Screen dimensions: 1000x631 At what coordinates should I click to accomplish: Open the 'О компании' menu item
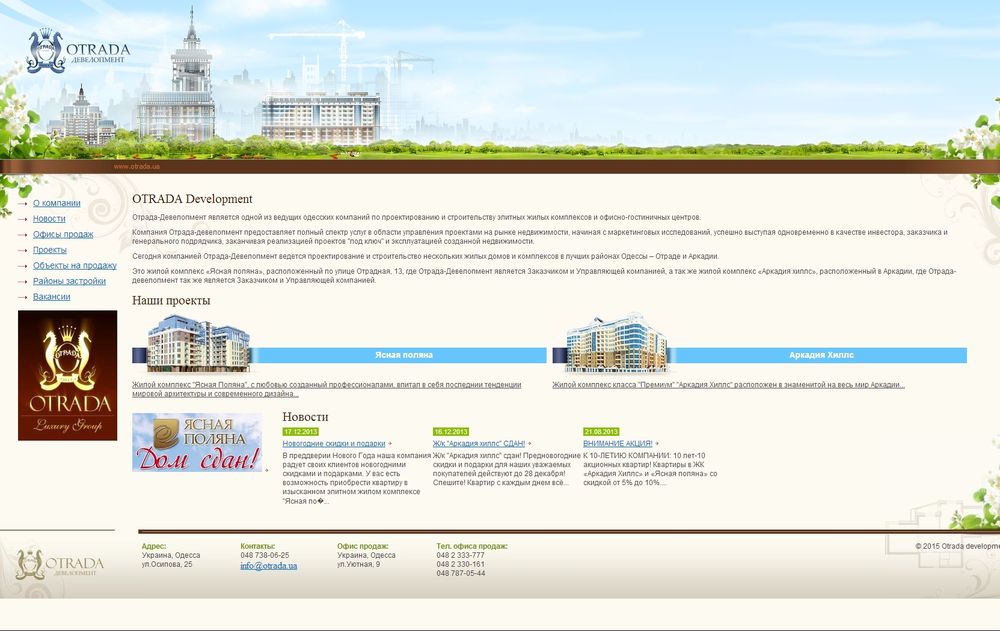(56, 203)
